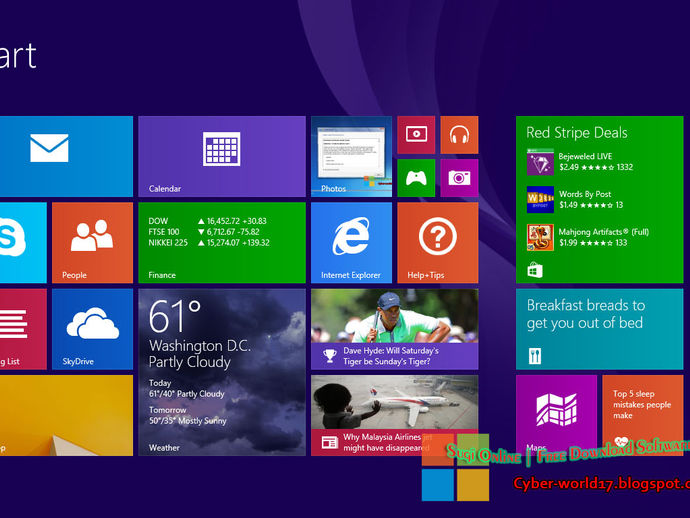Click the Mahjong Artifacts app icon

pyautogui.click(x=540, y=237)
